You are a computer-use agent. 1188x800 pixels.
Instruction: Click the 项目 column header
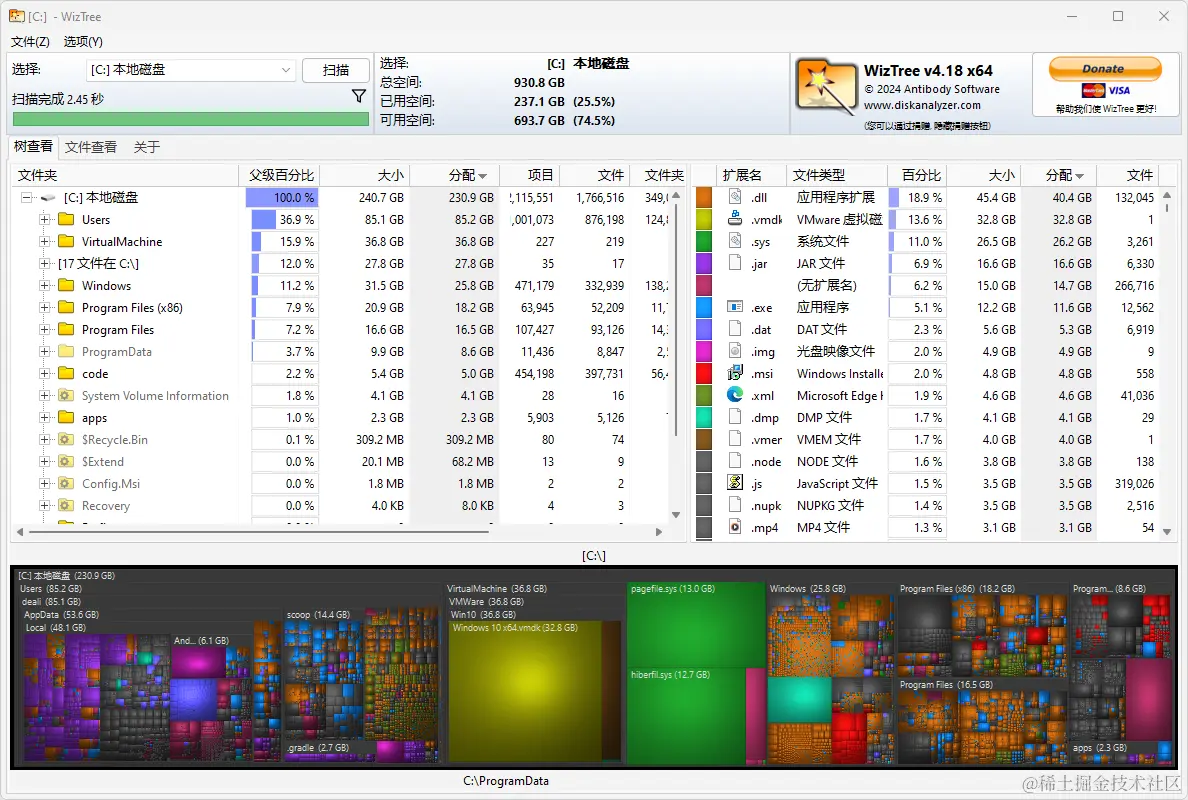pos(529,176)
